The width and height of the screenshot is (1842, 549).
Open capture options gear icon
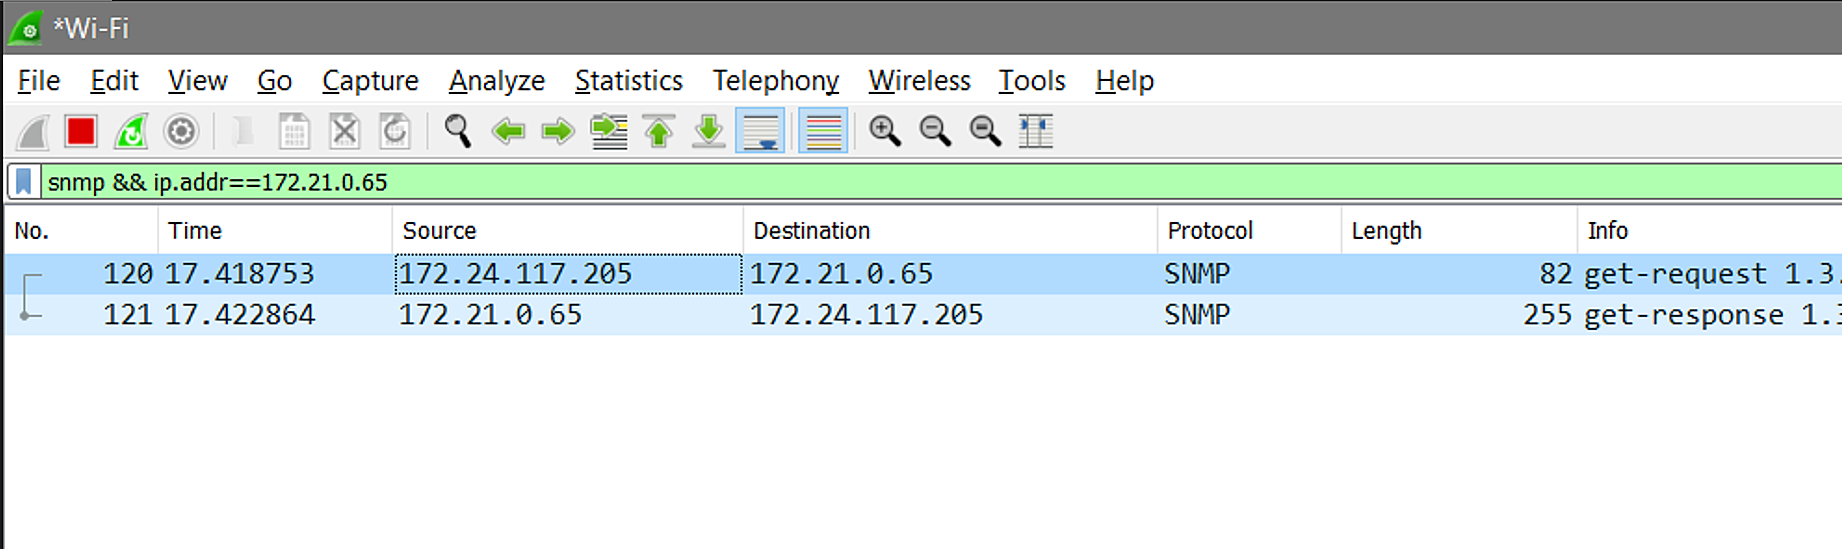181,131
